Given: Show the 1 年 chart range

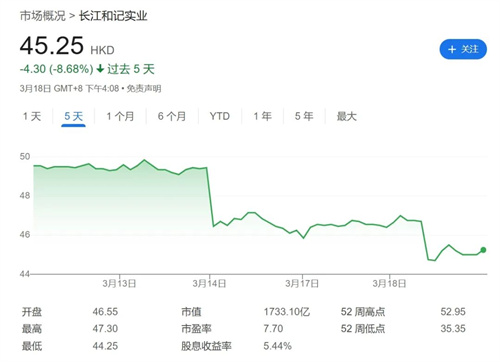Looking at the screenshot, I should point(263,116).
